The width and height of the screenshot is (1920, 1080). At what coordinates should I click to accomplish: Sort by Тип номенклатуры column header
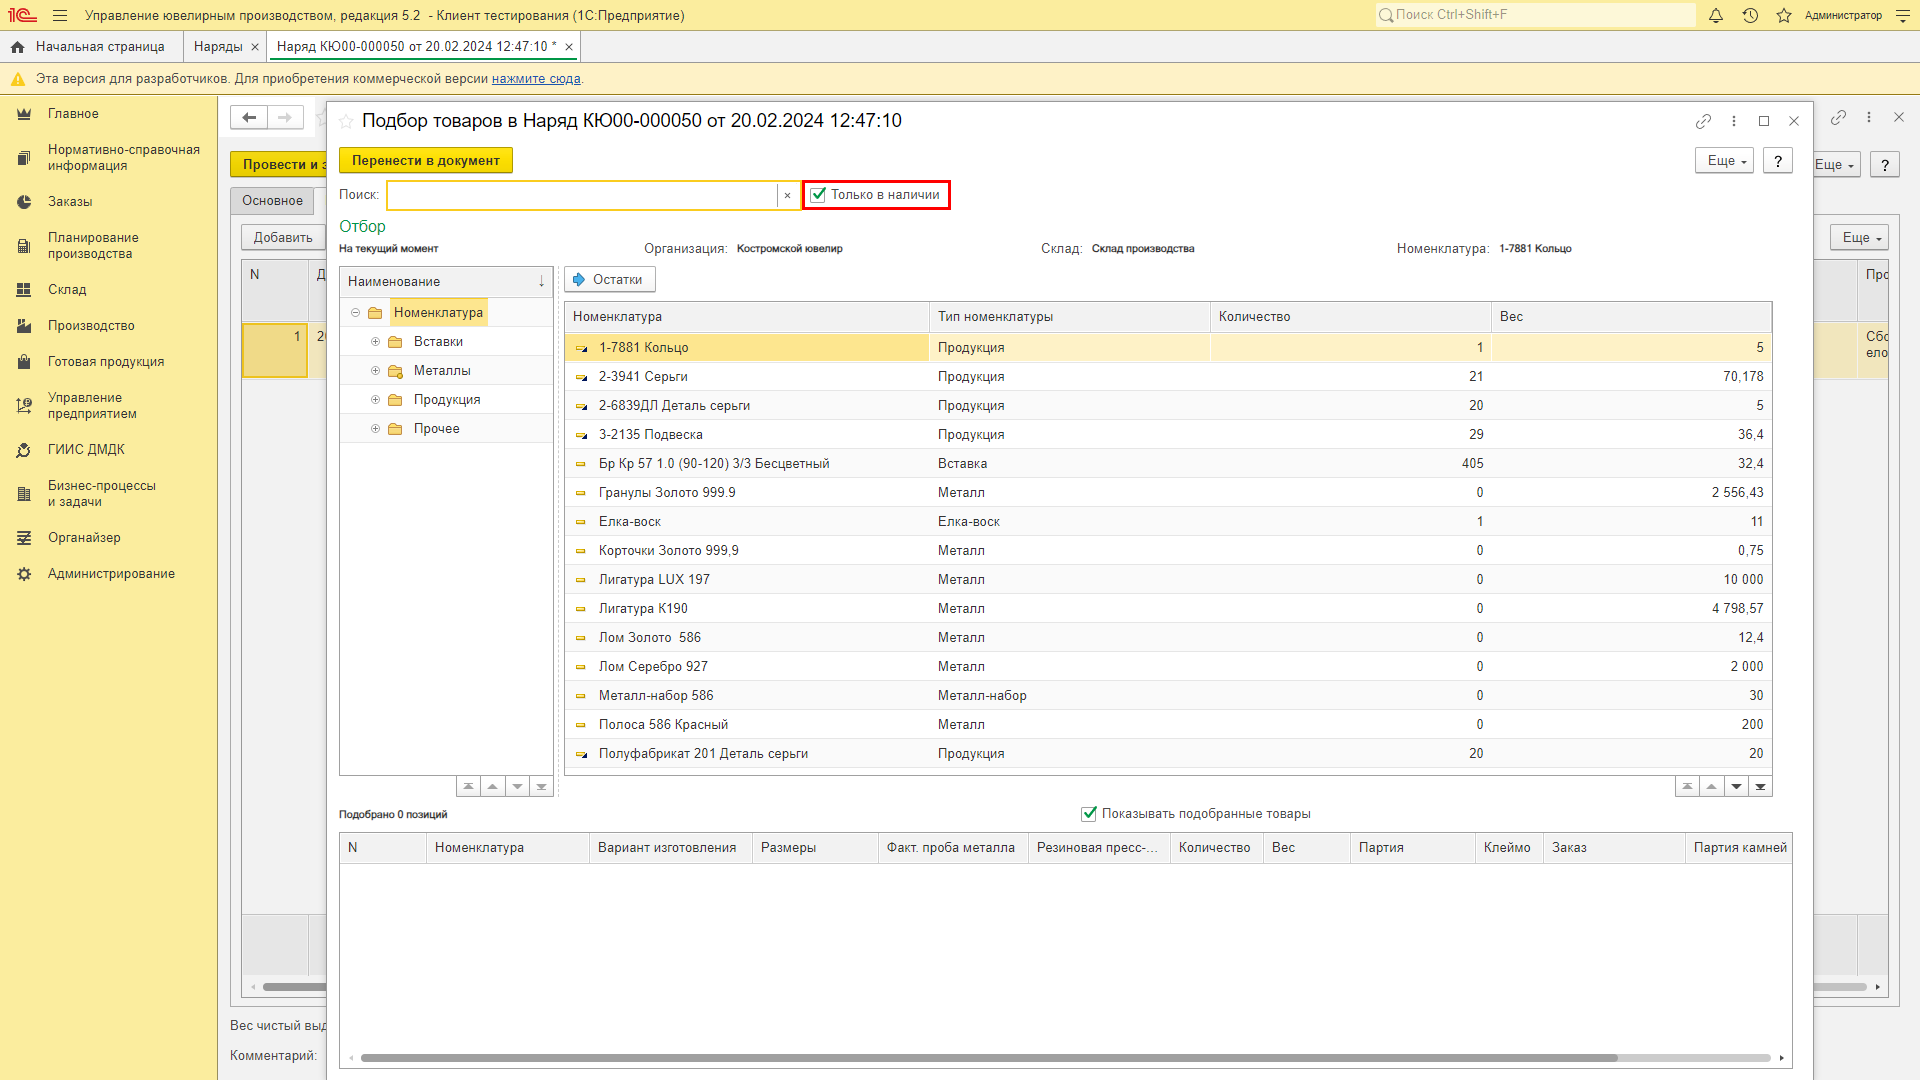pos(1070,317)
